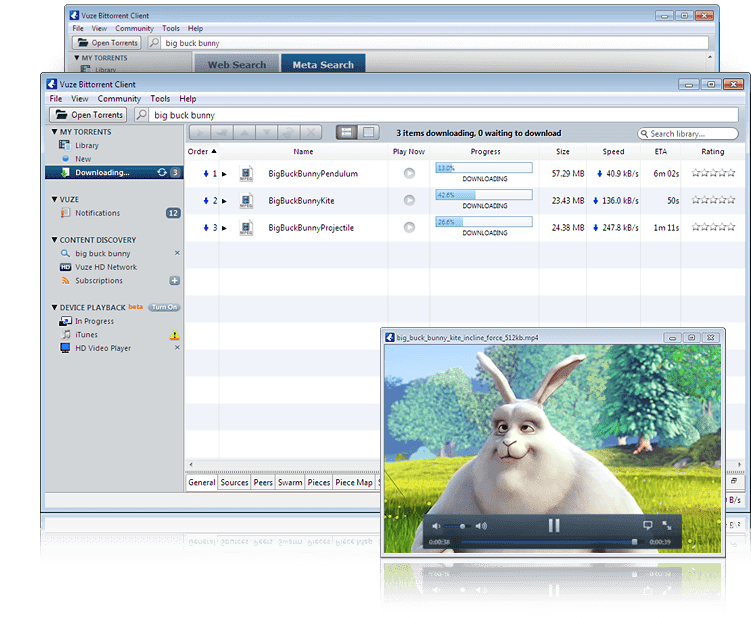Open Notifications in the sidebar
The width and height of the screenshot is (751, 622).
[97, 213]
